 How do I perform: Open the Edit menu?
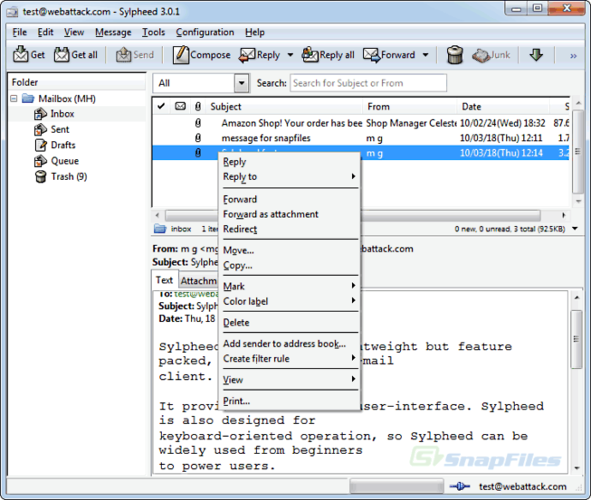point(45,32)
